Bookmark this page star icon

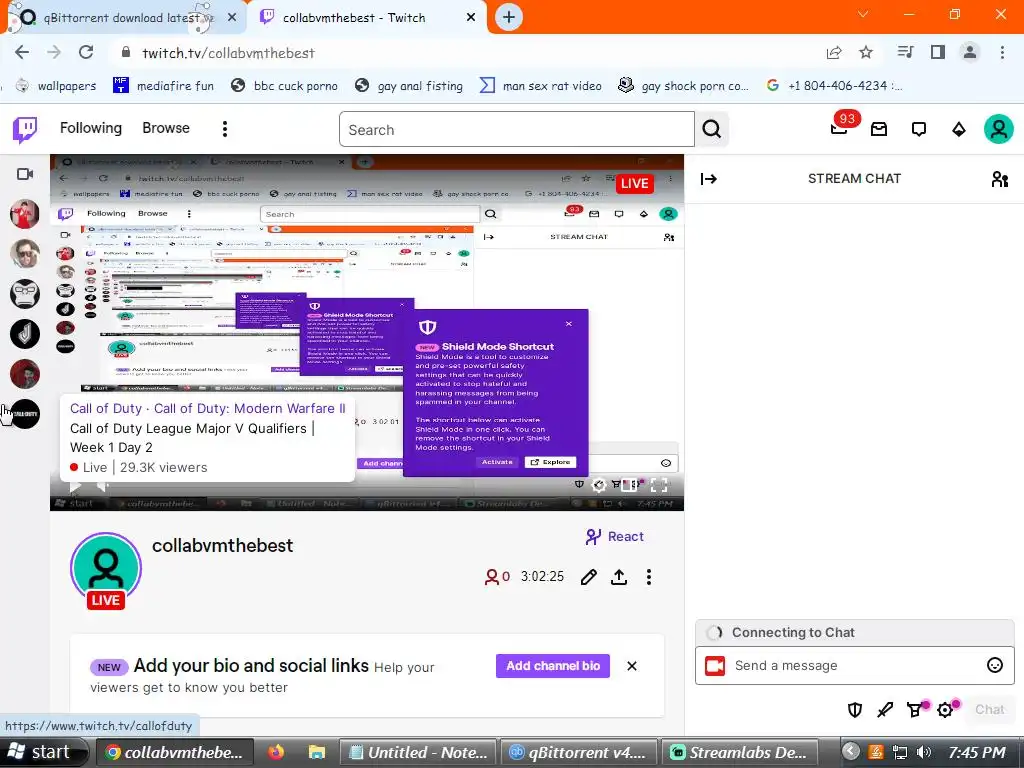866,53
